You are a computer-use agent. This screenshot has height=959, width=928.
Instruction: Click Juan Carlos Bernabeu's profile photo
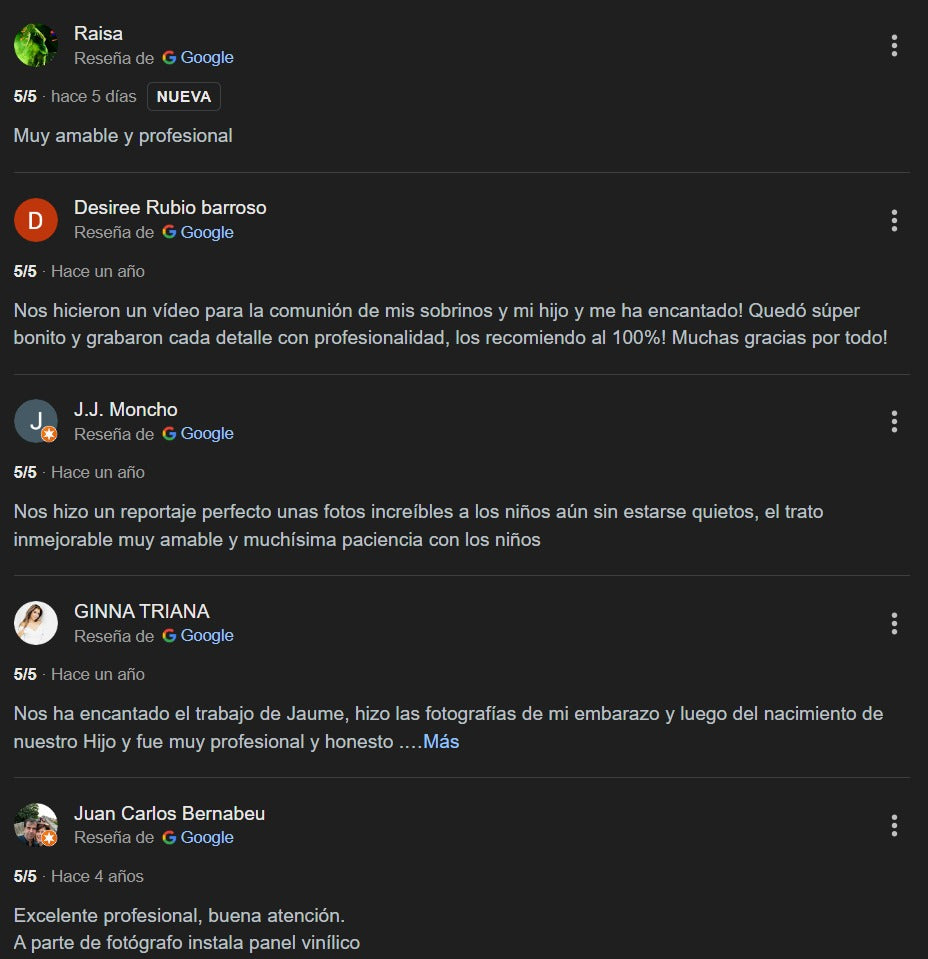click(x=36, y=825)
